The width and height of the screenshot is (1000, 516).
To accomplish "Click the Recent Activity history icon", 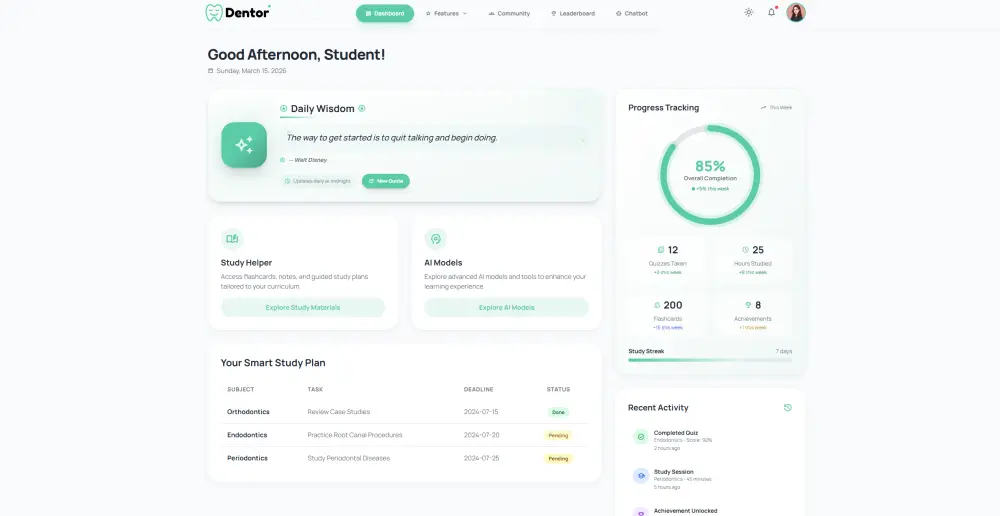I will [788, 408].
